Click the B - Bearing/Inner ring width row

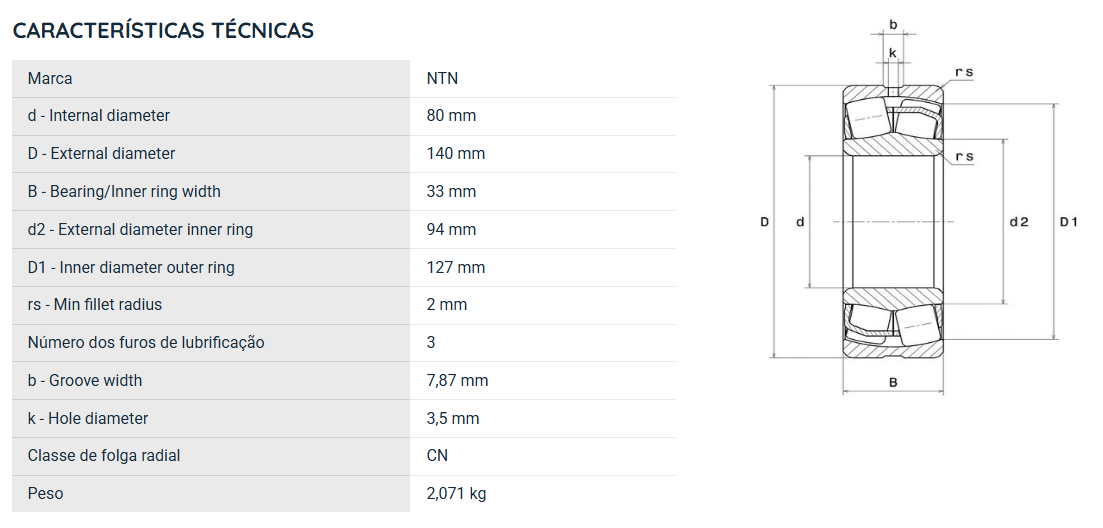(344, 191)
